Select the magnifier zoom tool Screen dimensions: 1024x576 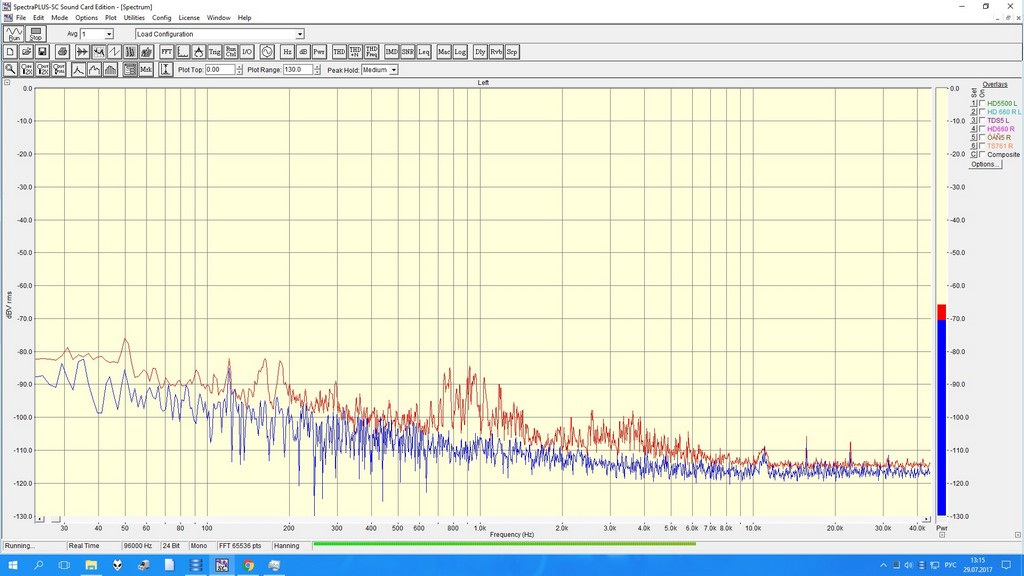10,69
